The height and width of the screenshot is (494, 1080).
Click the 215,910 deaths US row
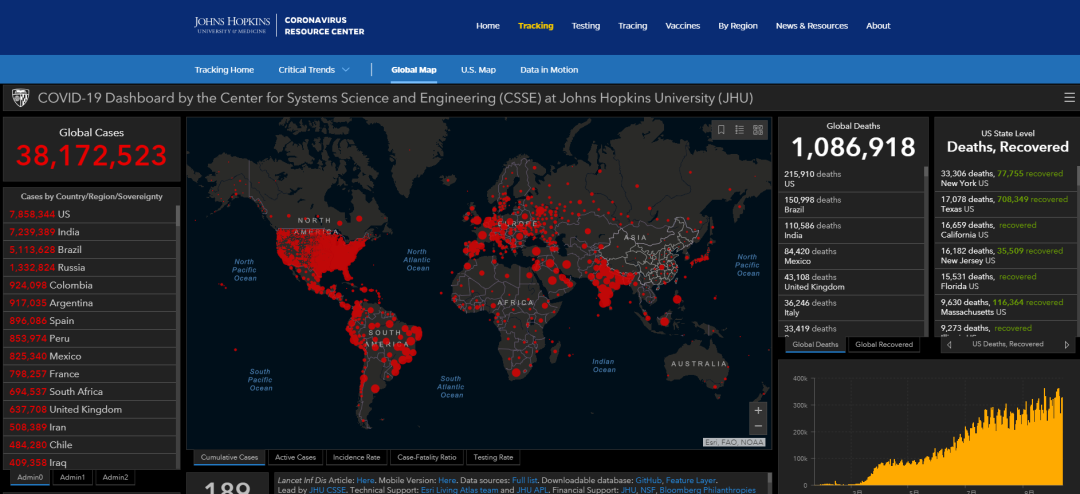coord(851,179)
